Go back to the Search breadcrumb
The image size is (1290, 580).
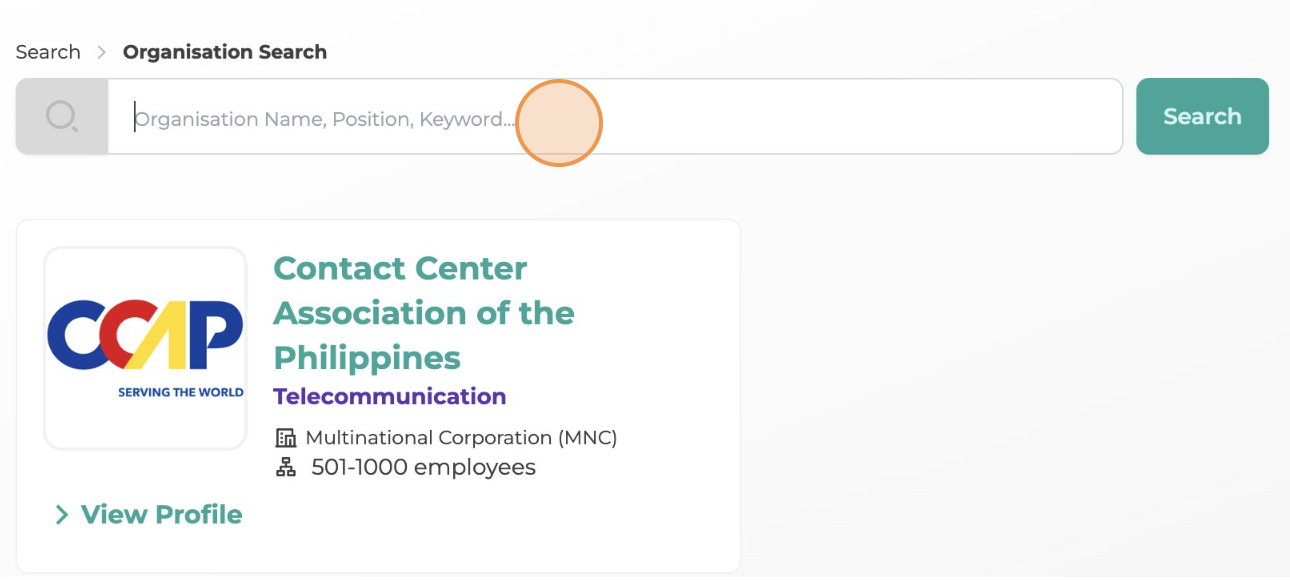48,52
